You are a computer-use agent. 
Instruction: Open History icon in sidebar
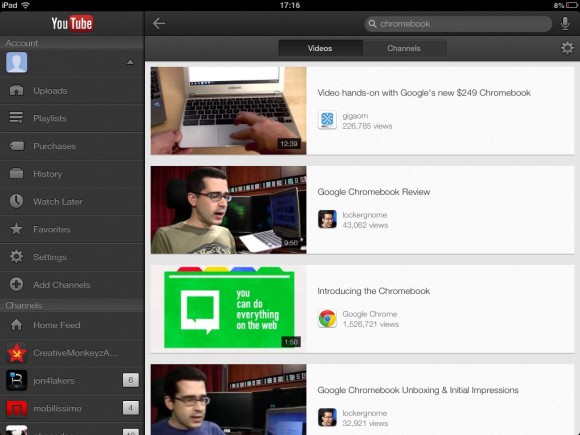tap(16, 173)
